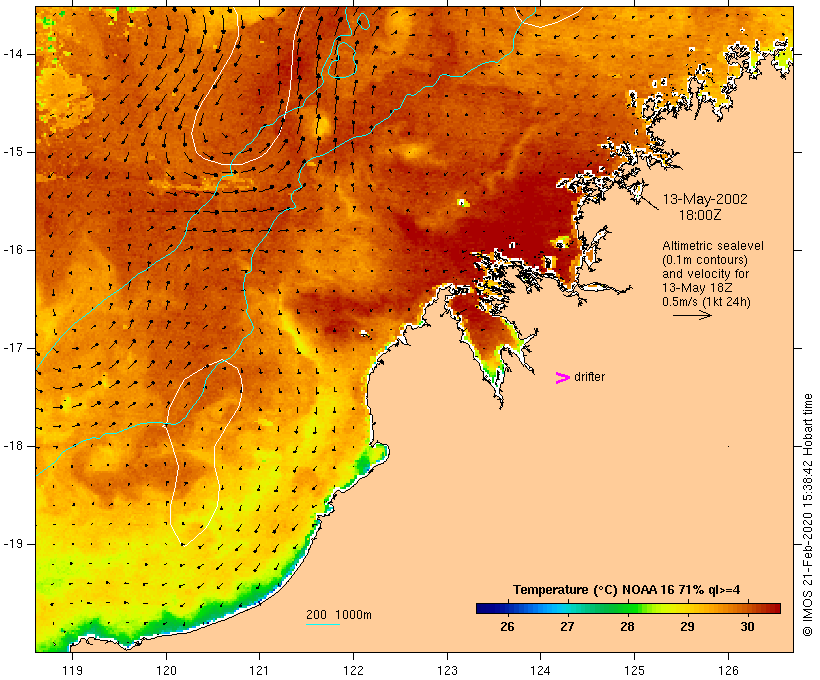Click the '-17' latitude axis label
The width and height of the screenshot is (820, 680).
tap(12, 348)
